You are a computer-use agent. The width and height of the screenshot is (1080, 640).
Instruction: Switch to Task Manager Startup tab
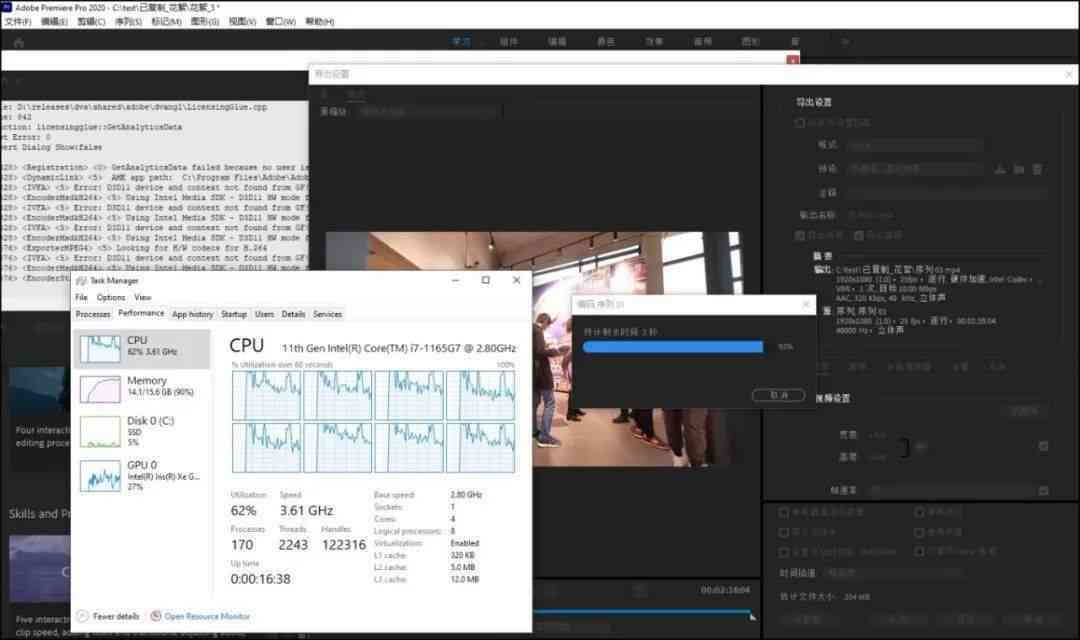point(234,314)
